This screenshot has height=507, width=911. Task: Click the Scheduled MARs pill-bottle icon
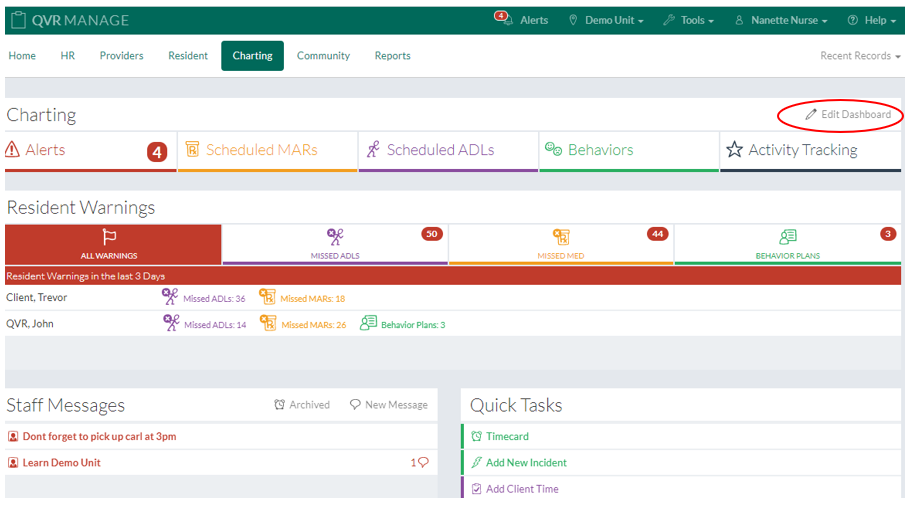[x=193, y=150]
